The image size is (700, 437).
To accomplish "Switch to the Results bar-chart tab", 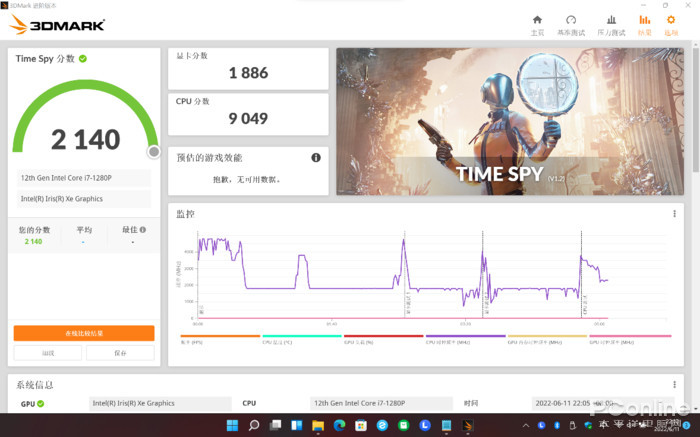I will [x=644, y=20].
